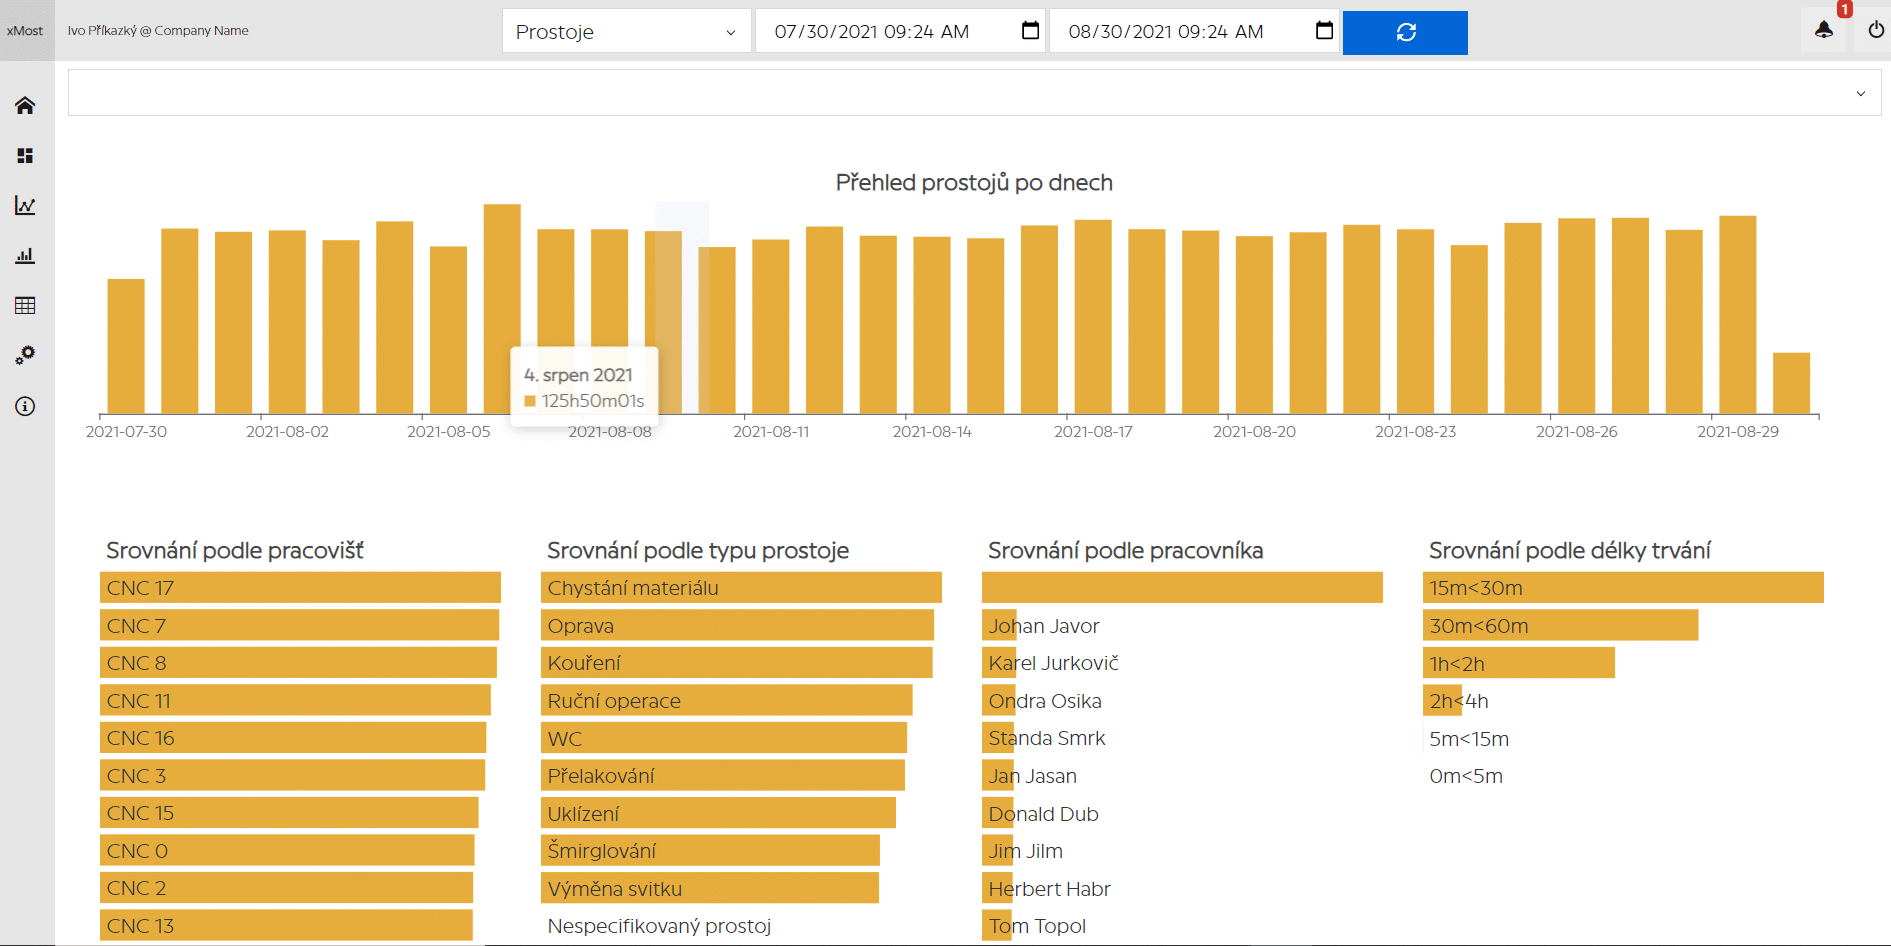
Task: Select the CNC 13 bar
Action: click(286, 925)
